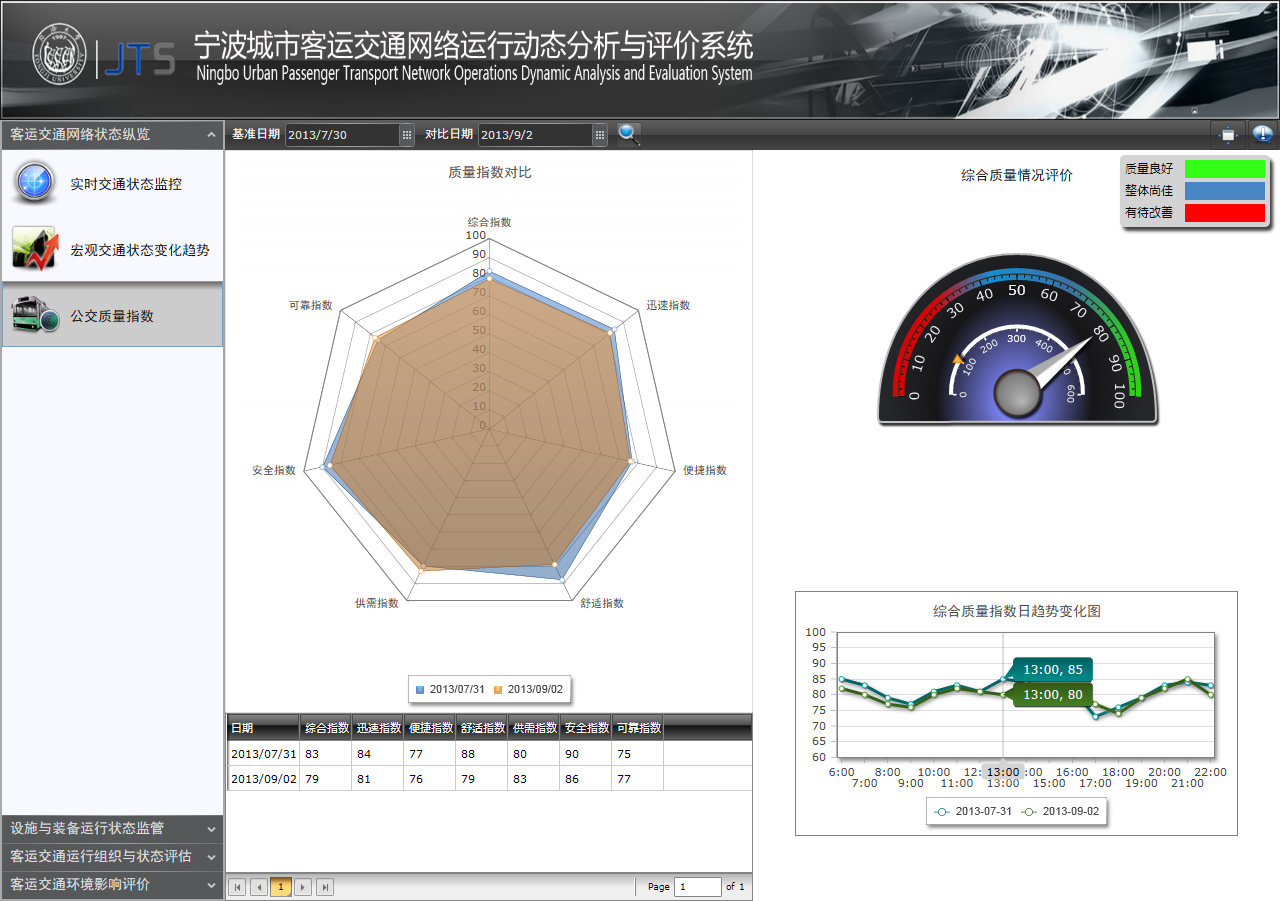Sort by 可靠指数 column header

tap(638, 728)
